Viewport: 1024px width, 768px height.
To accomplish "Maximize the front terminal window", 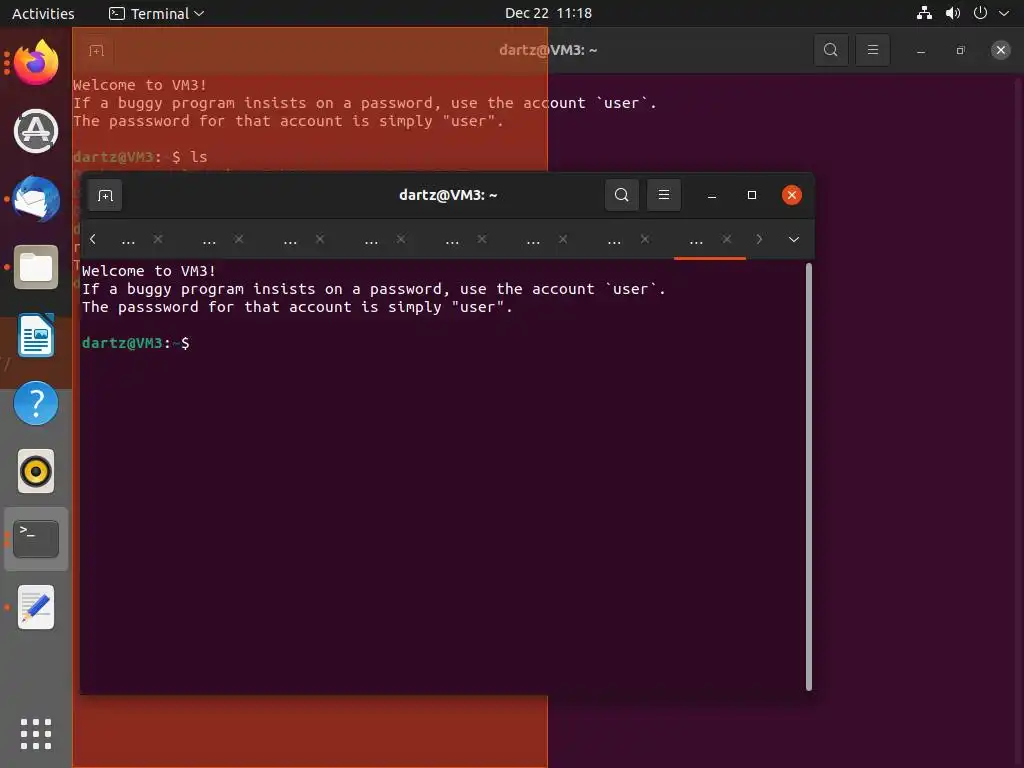I will pos(752,195).
